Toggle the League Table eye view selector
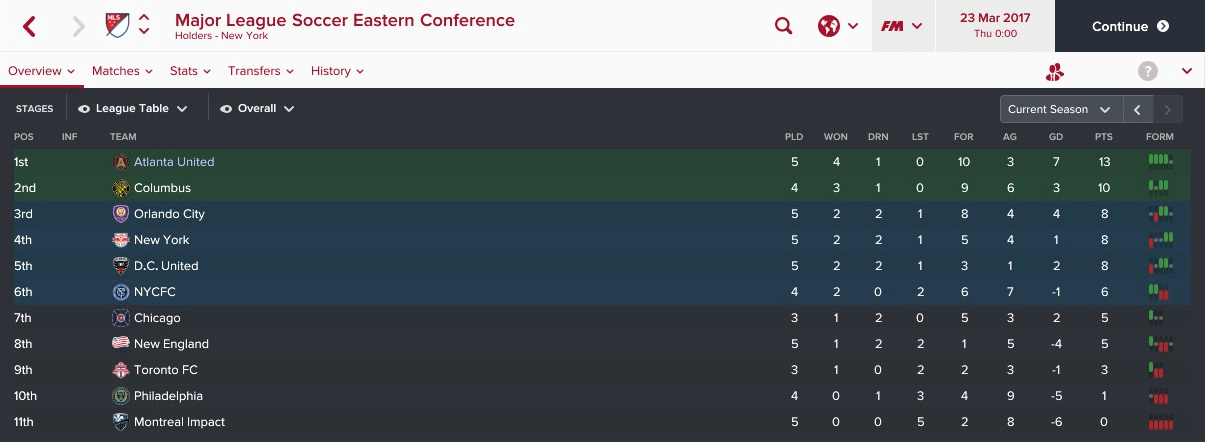1205x442 pixels. (x=133, y=109)
